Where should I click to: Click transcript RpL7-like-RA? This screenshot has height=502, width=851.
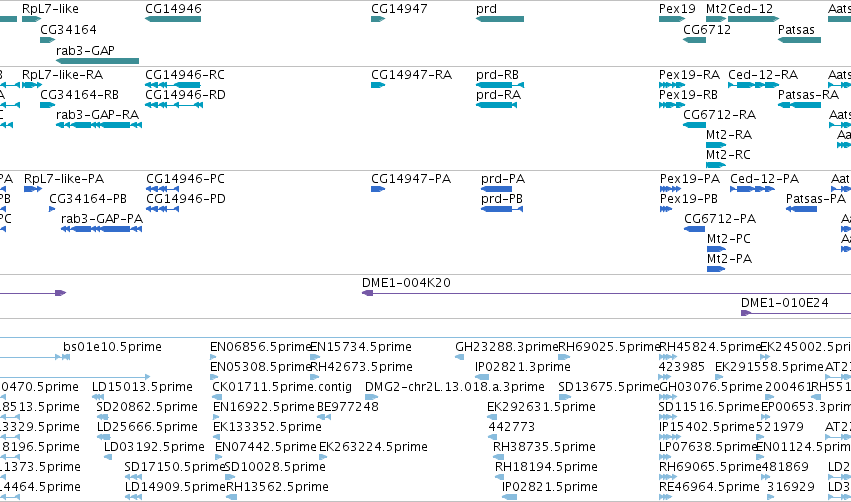click(x=32, y=85)
